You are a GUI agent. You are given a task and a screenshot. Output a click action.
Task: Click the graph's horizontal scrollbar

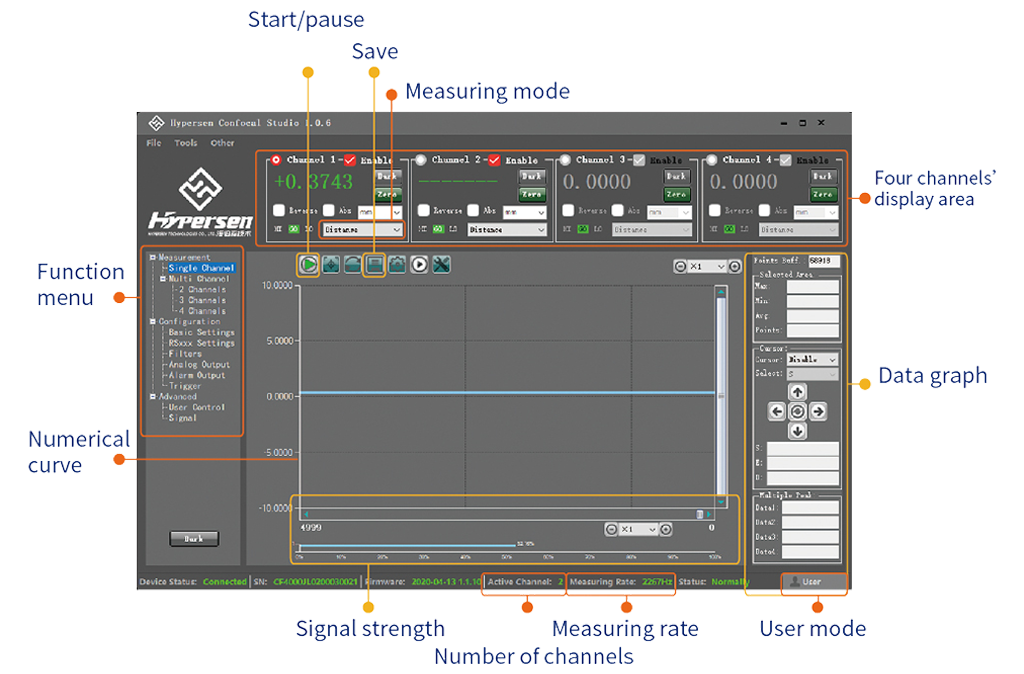click(507, 515)
